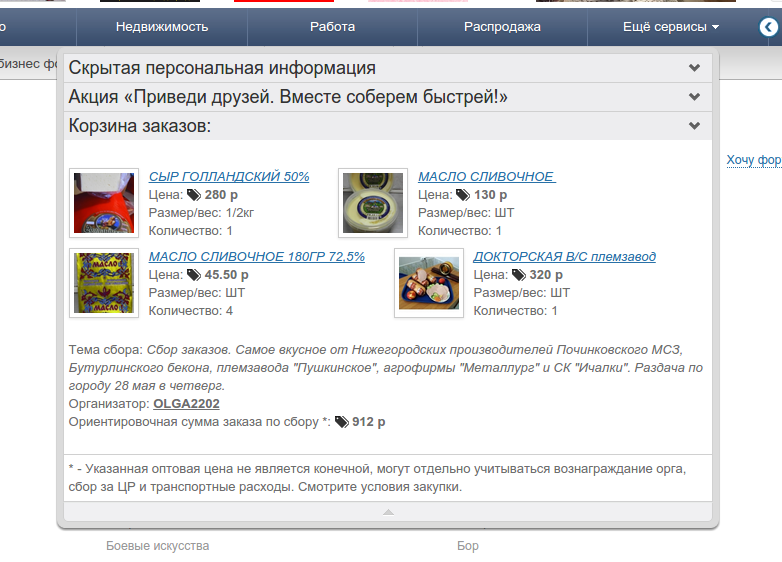Open the Распродажа menu item

click(502, 27)
